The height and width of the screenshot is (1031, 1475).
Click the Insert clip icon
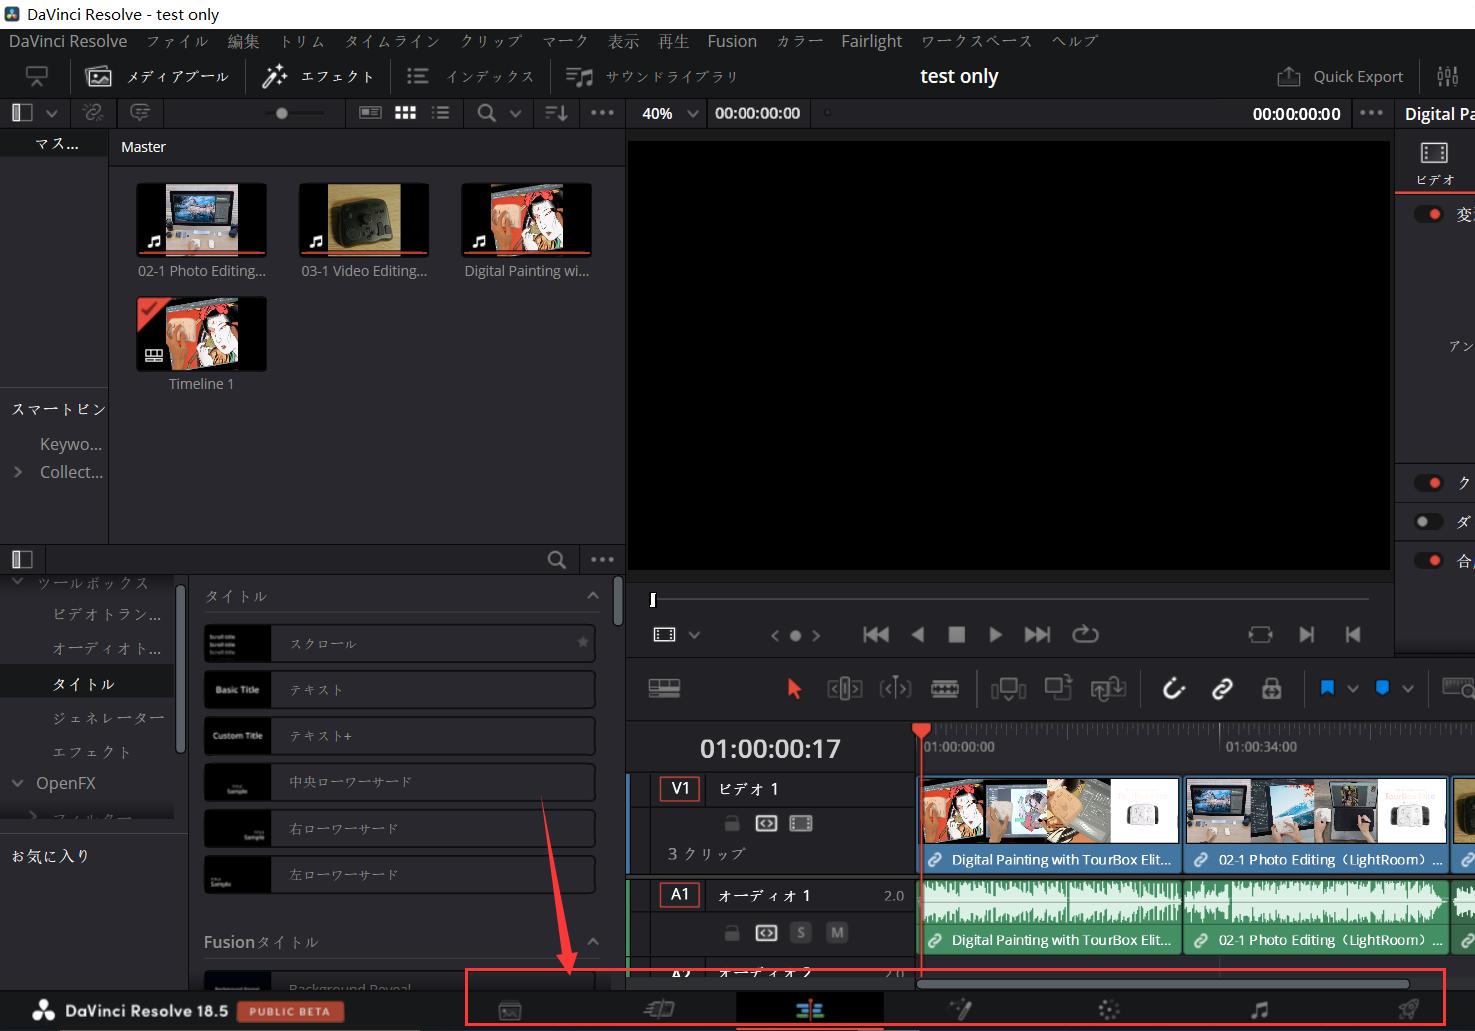[1008, 688]
